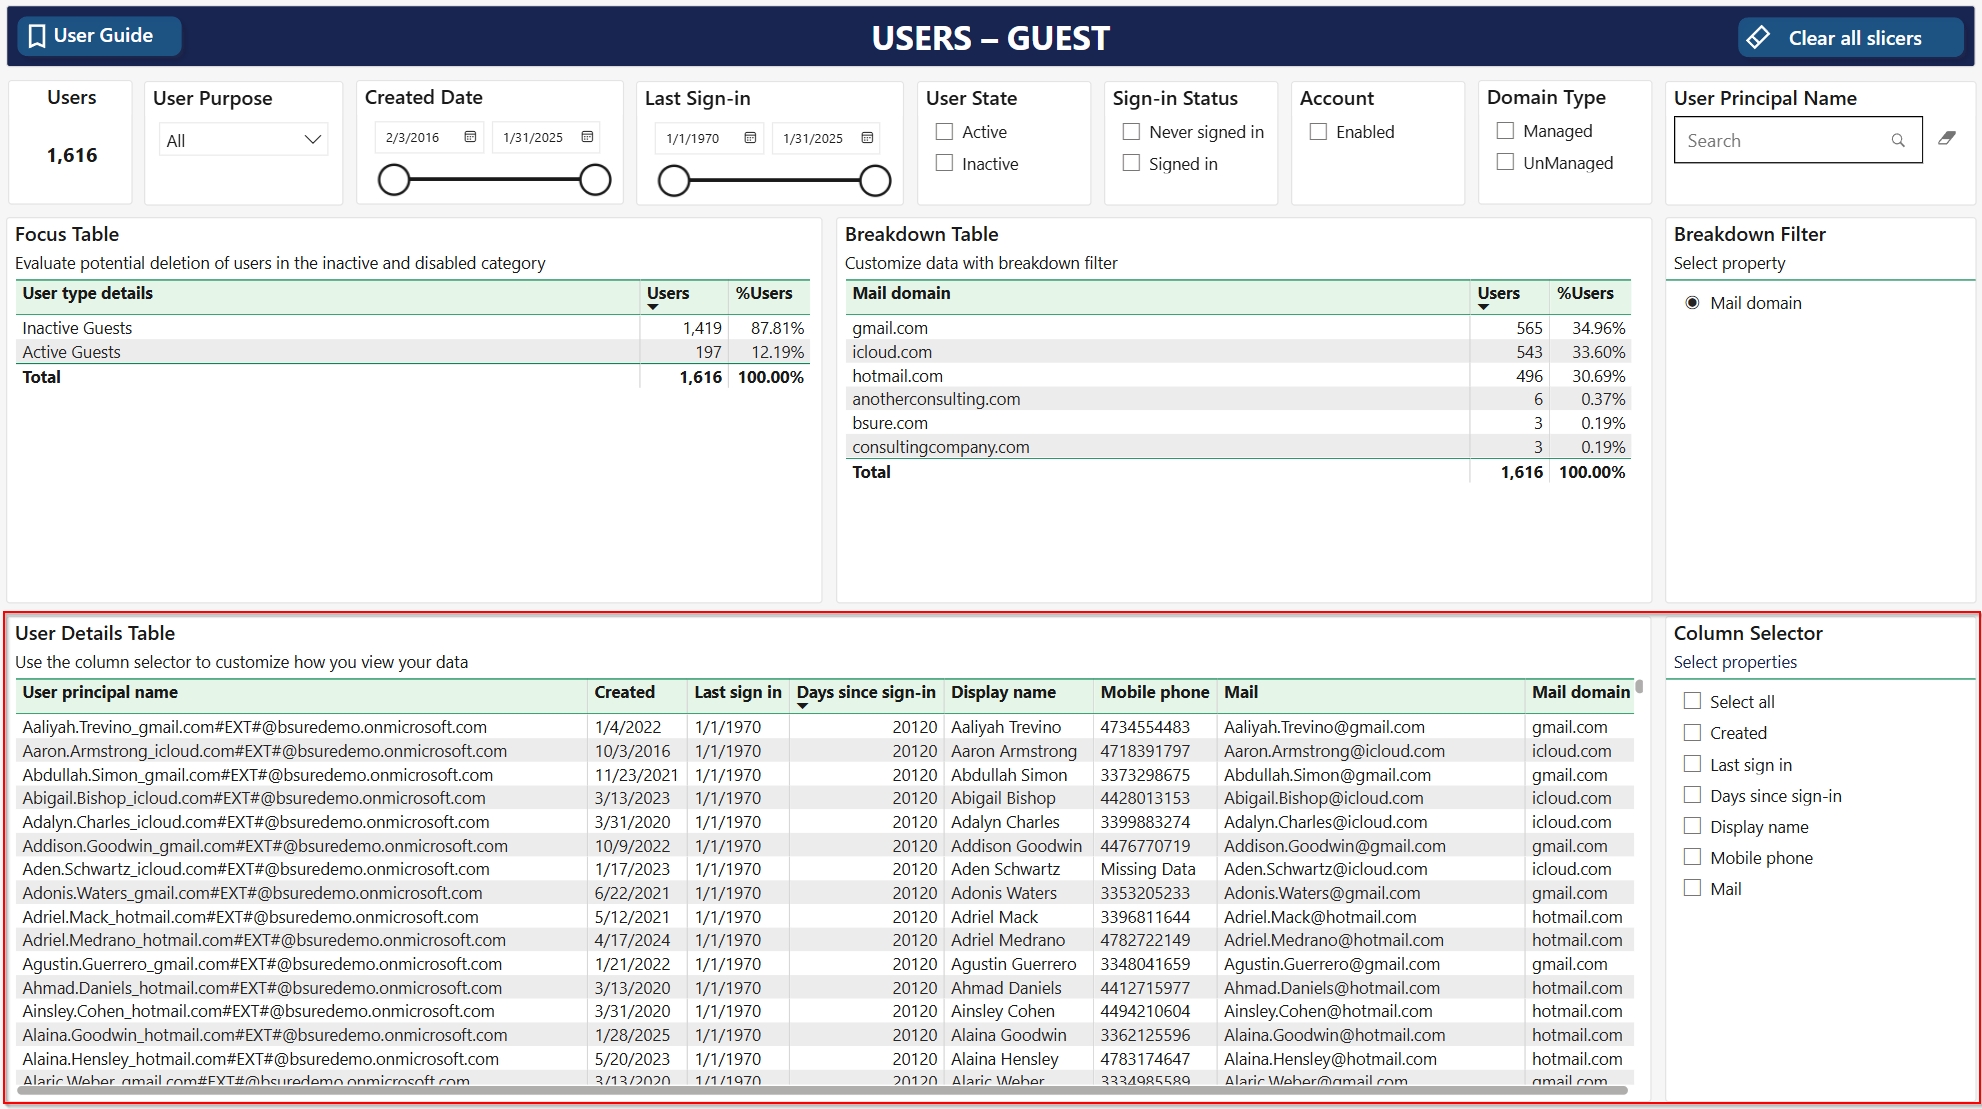Sort Focus Table by Users column header
The width and height of the screenshot is (1982, 1109).
click(667, 293)
